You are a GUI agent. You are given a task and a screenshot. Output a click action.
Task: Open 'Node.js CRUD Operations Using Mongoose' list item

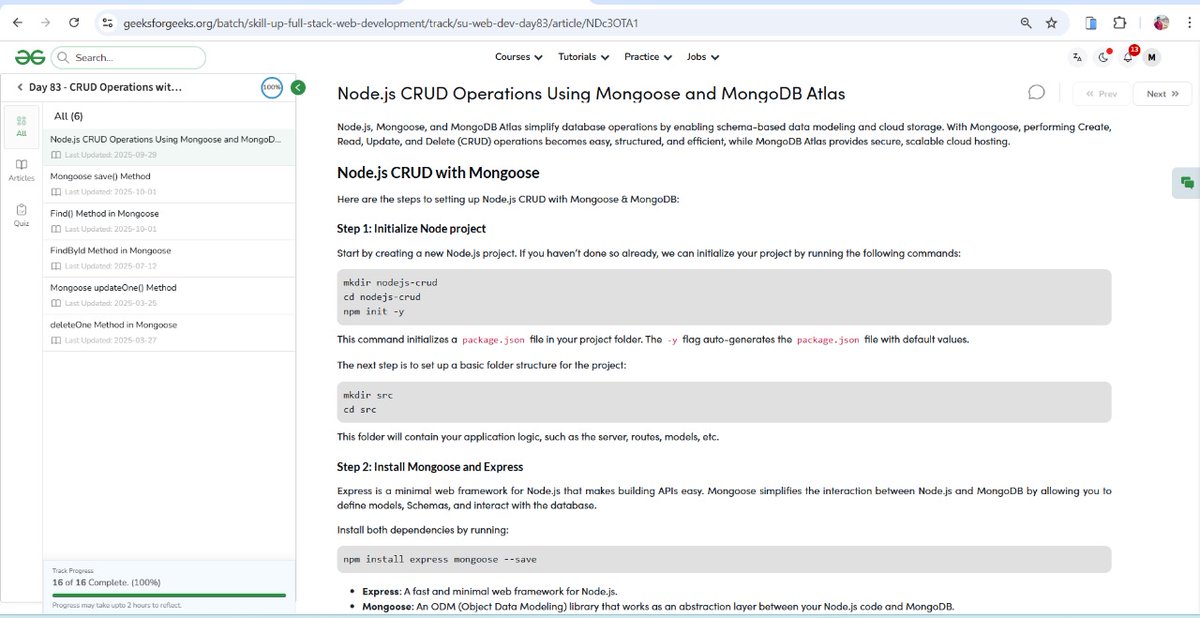click(x=169, y=146)
